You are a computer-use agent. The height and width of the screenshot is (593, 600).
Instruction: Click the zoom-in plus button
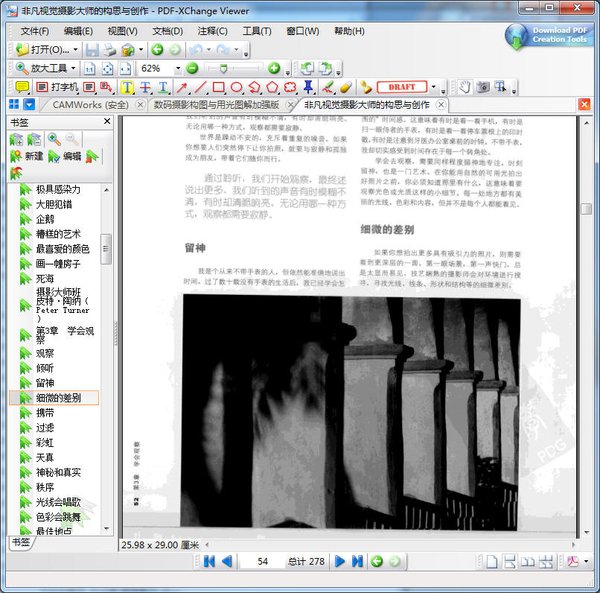274,68
